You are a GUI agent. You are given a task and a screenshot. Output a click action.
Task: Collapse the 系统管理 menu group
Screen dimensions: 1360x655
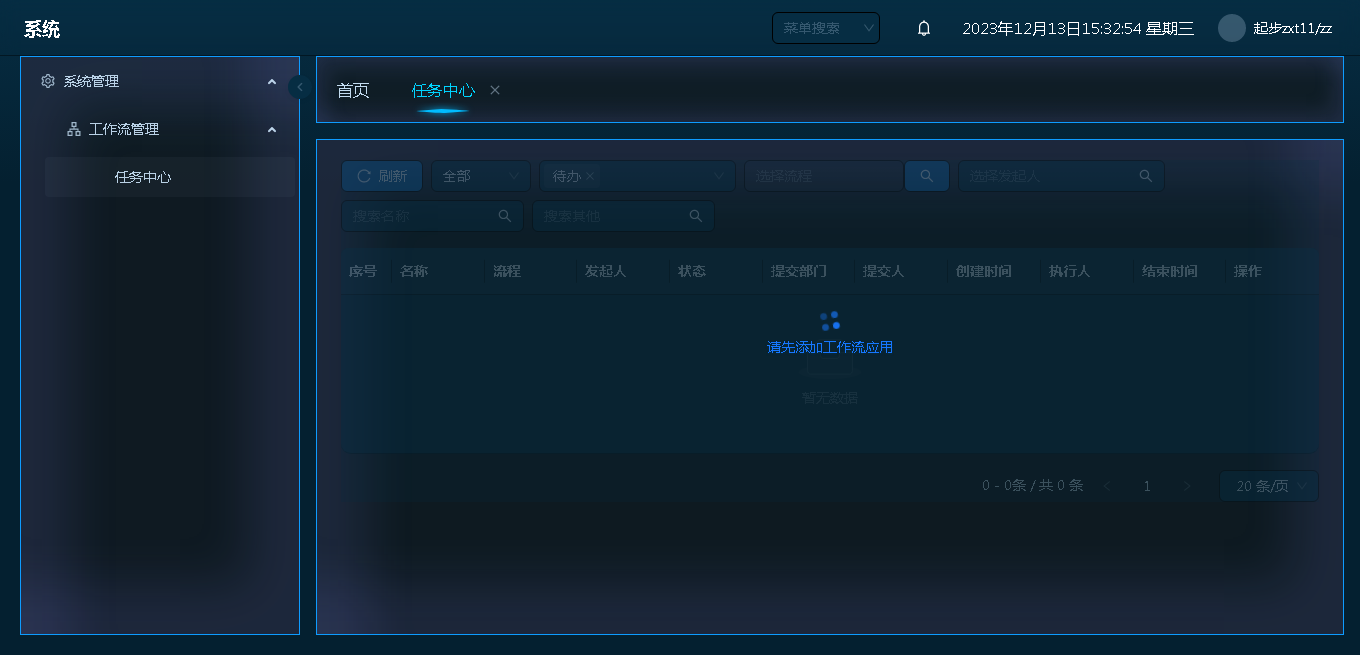[x=271, y=82]
